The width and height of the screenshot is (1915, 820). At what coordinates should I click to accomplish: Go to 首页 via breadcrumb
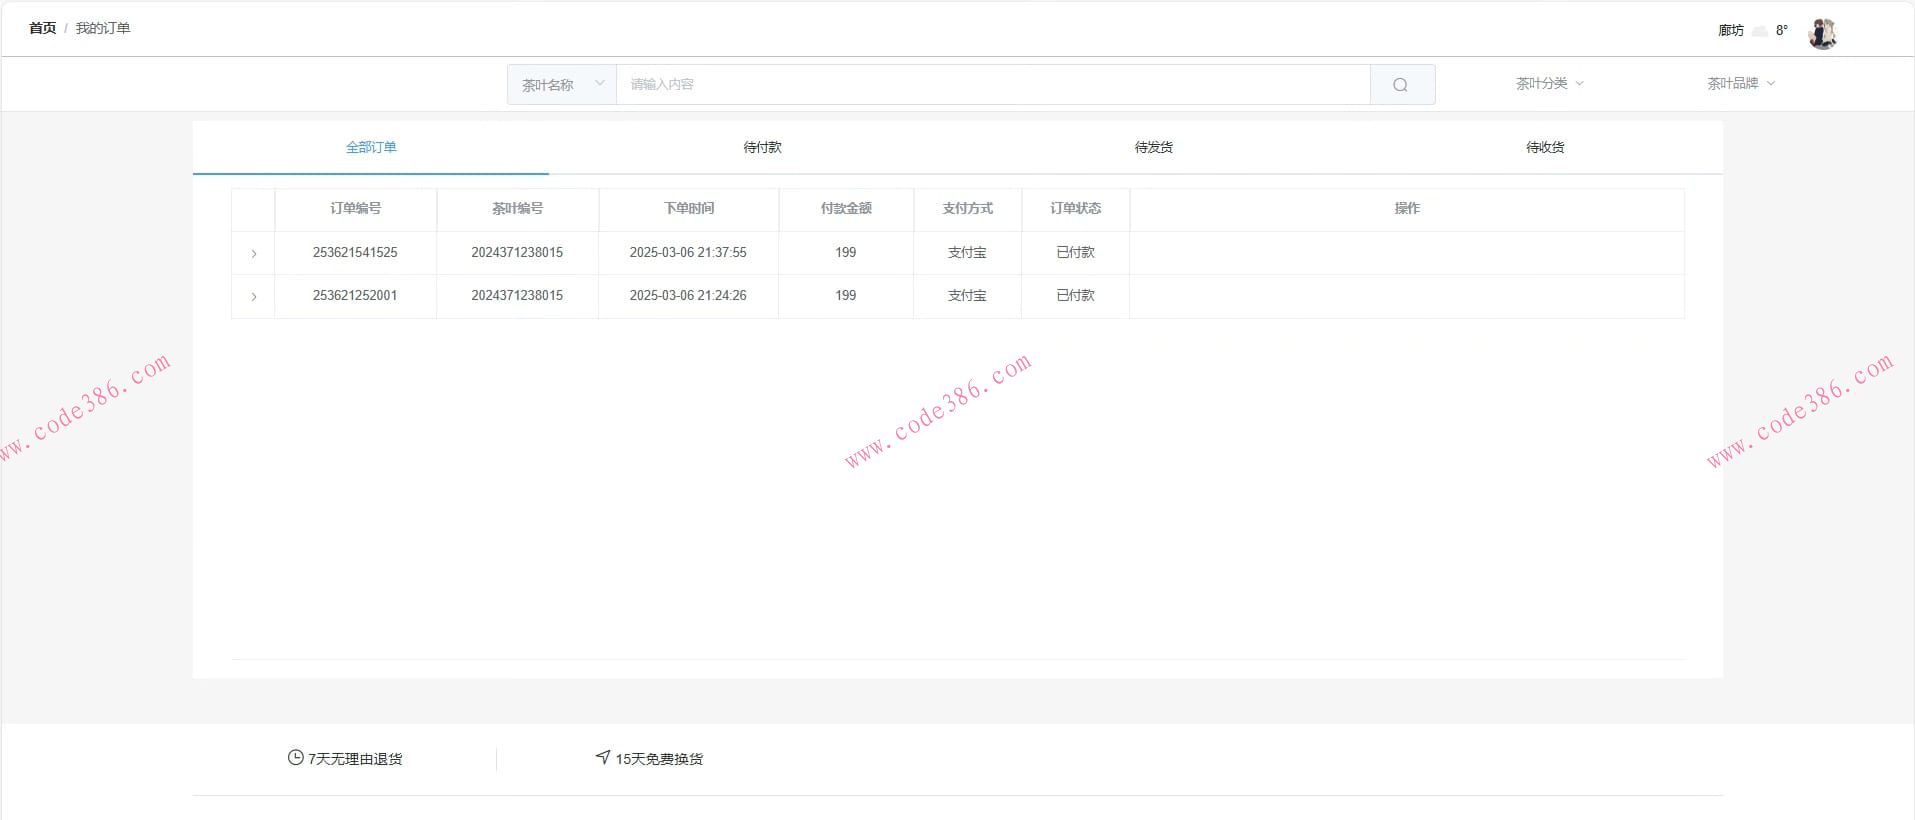click(43, 28)
